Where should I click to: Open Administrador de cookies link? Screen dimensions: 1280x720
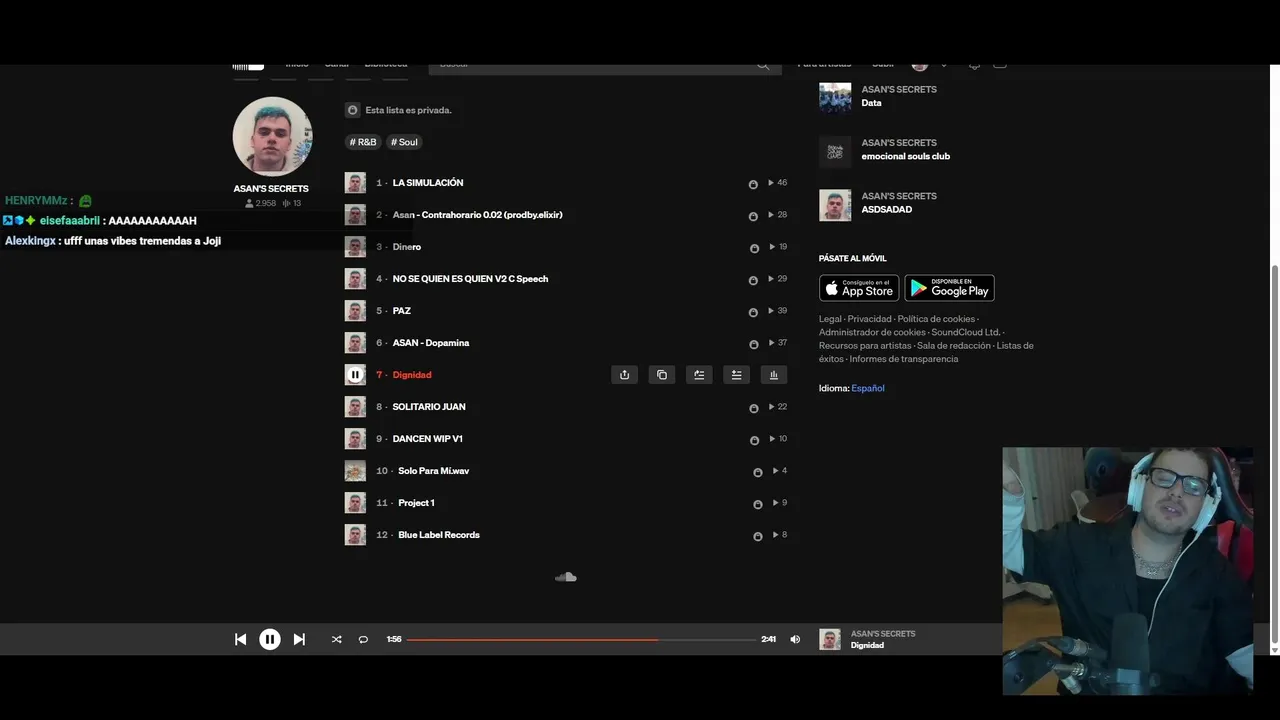872,332
